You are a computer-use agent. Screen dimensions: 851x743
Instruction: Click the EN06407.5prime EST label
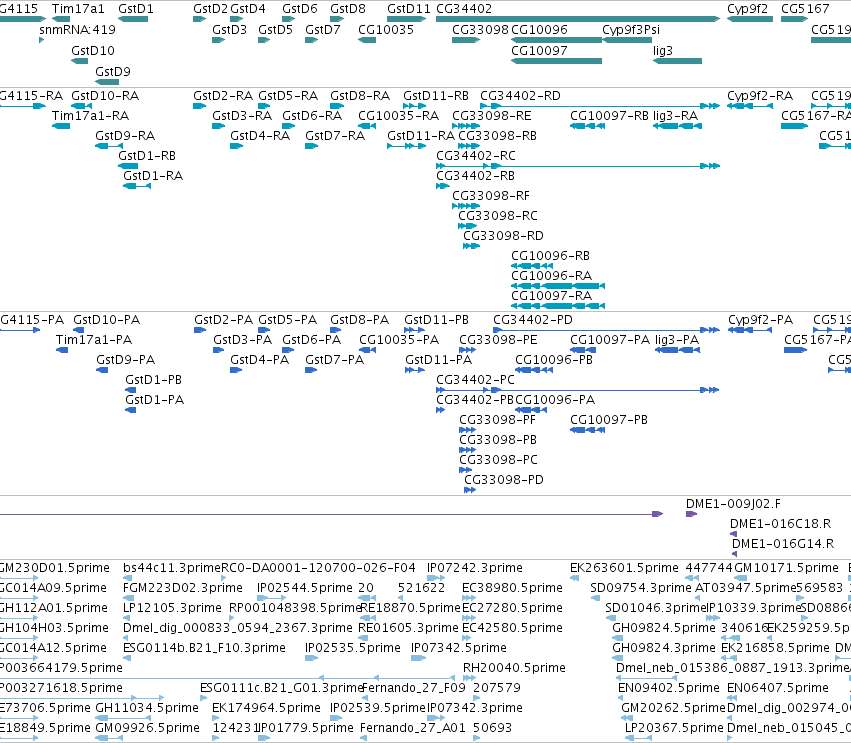[x=778, y=688]
